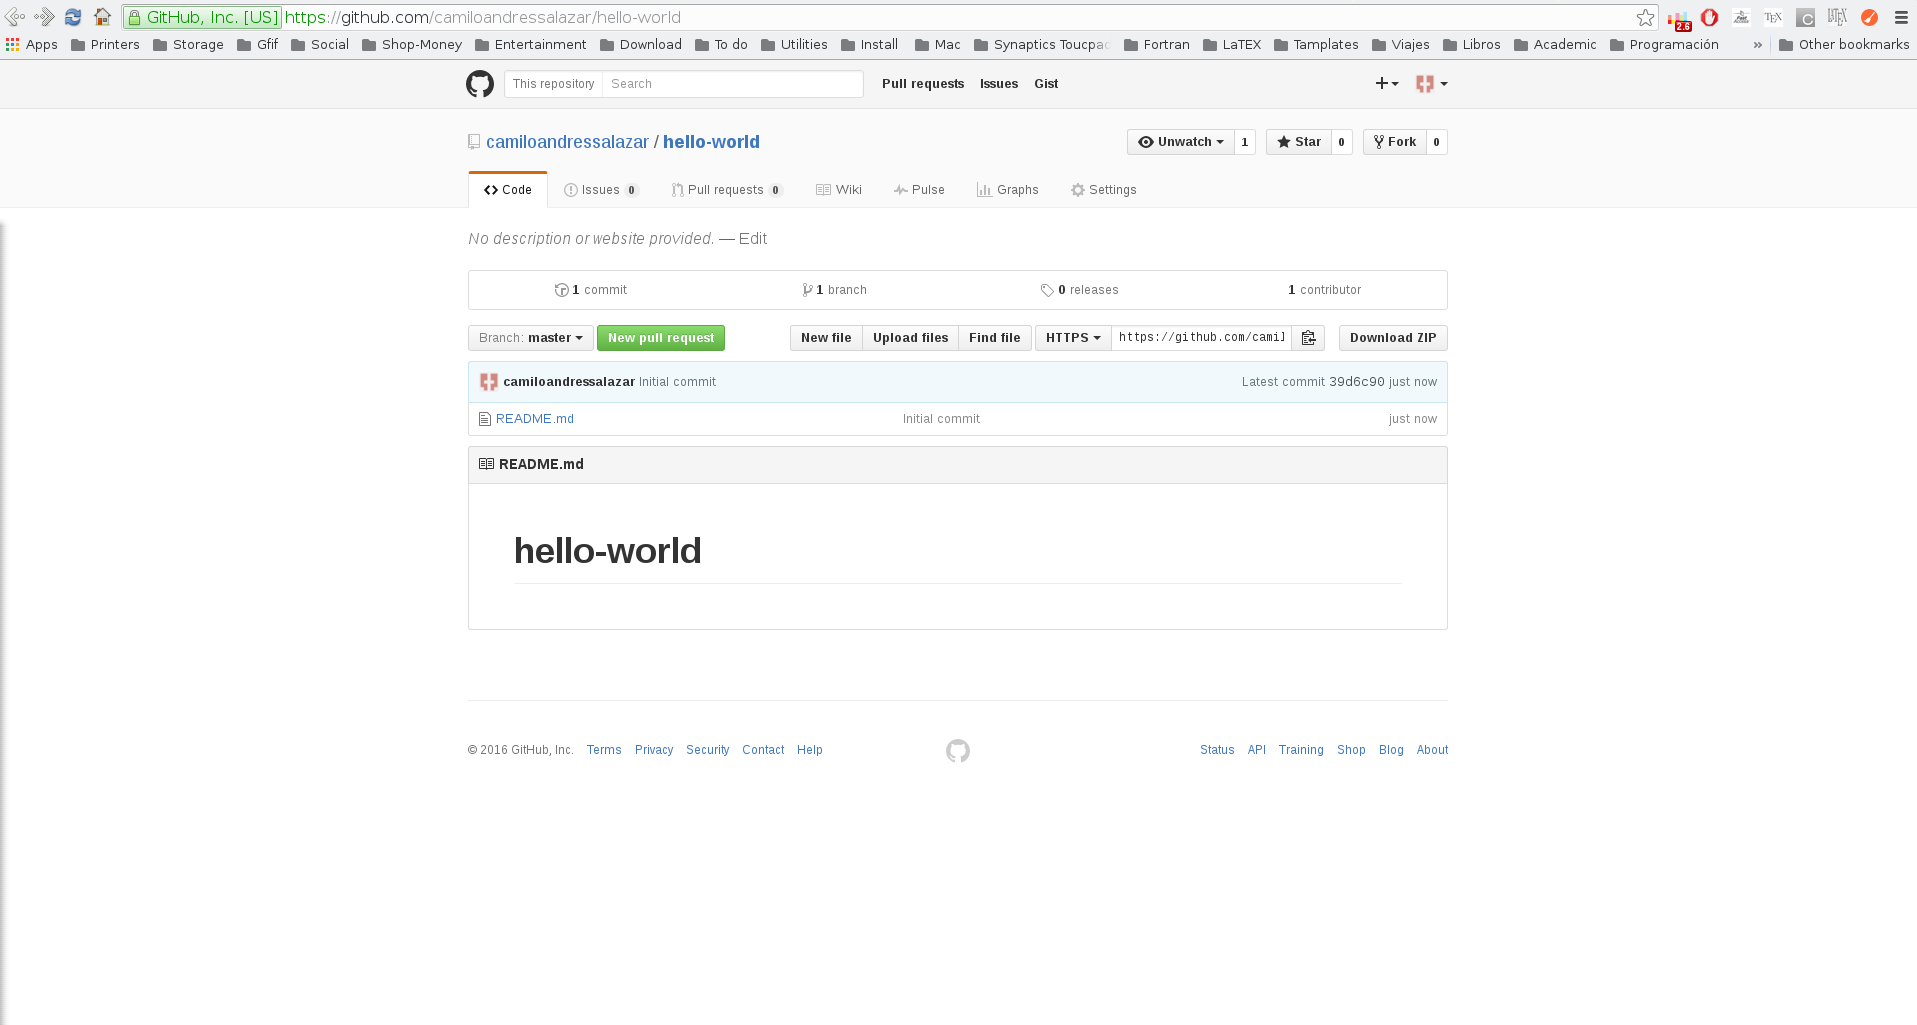Click the New pull request button
This screenshot has height=1025, width=1917.
(x=661, y=338)
